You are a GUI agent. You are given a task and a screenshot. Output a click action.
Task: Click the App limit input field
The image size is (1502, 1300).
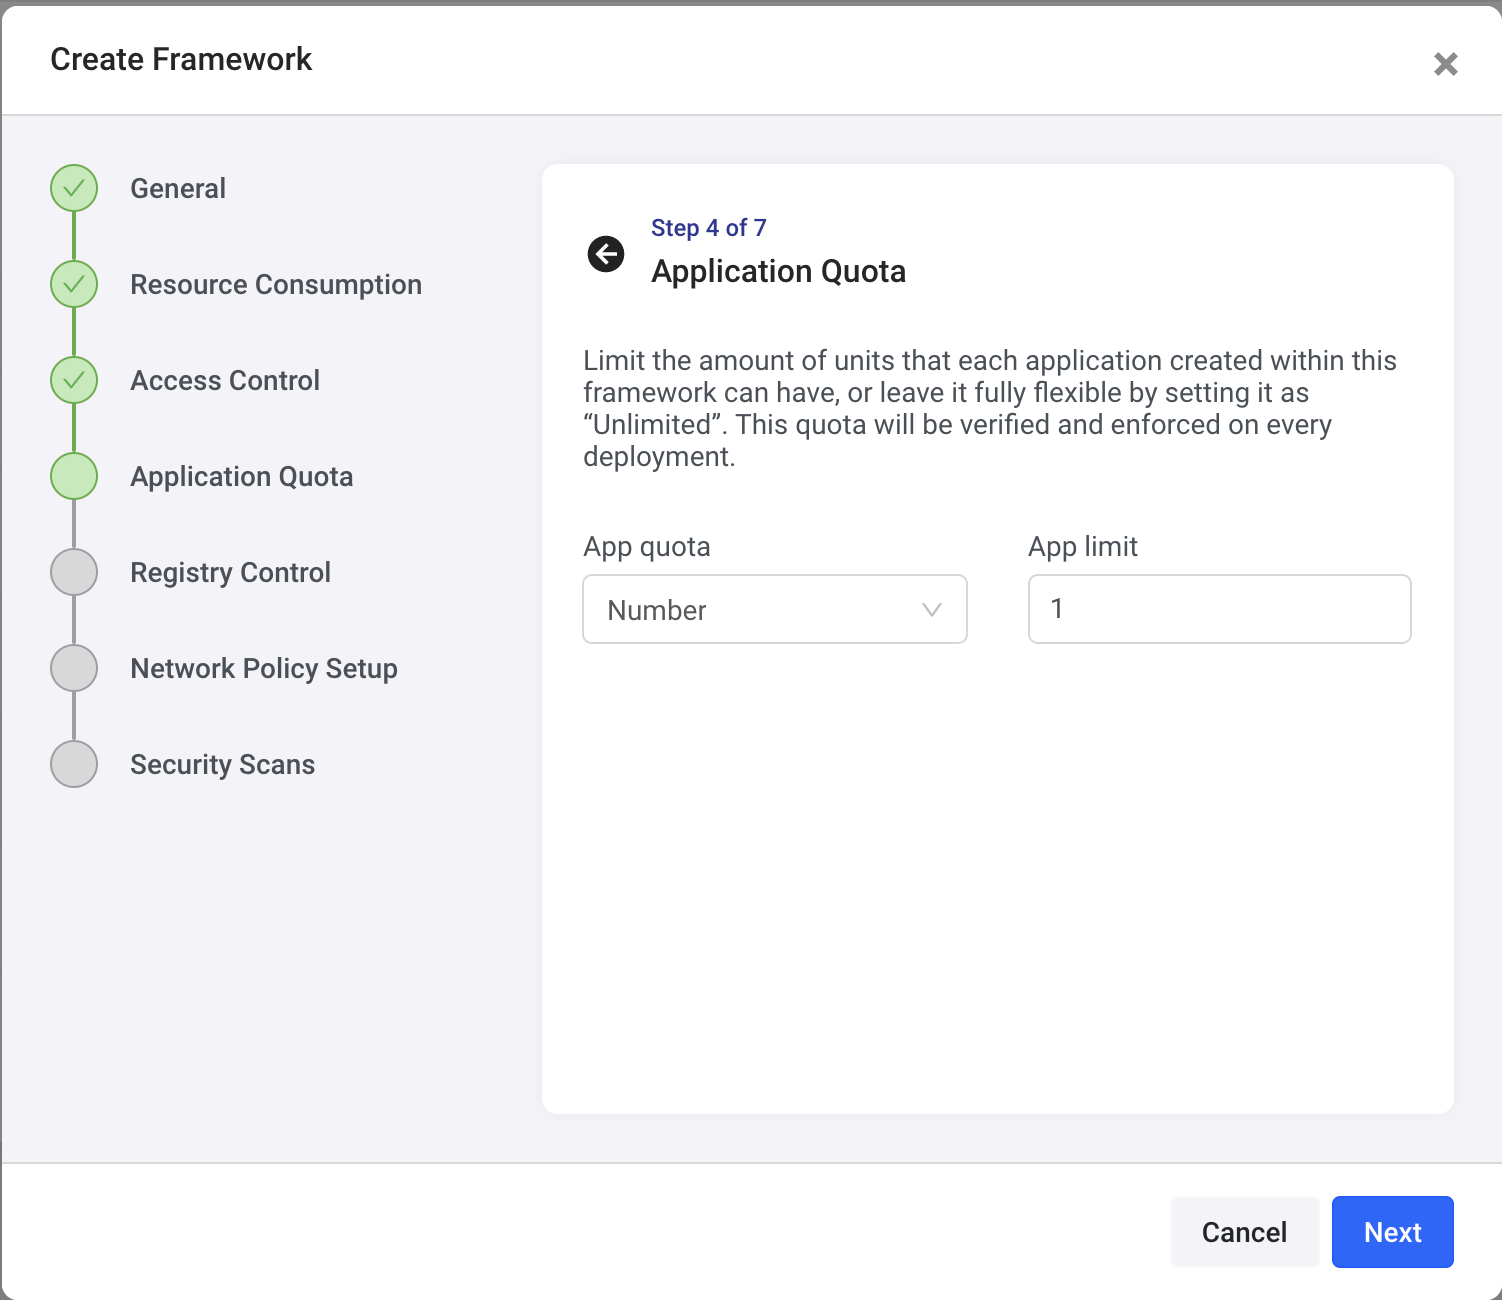(1219, 609)
